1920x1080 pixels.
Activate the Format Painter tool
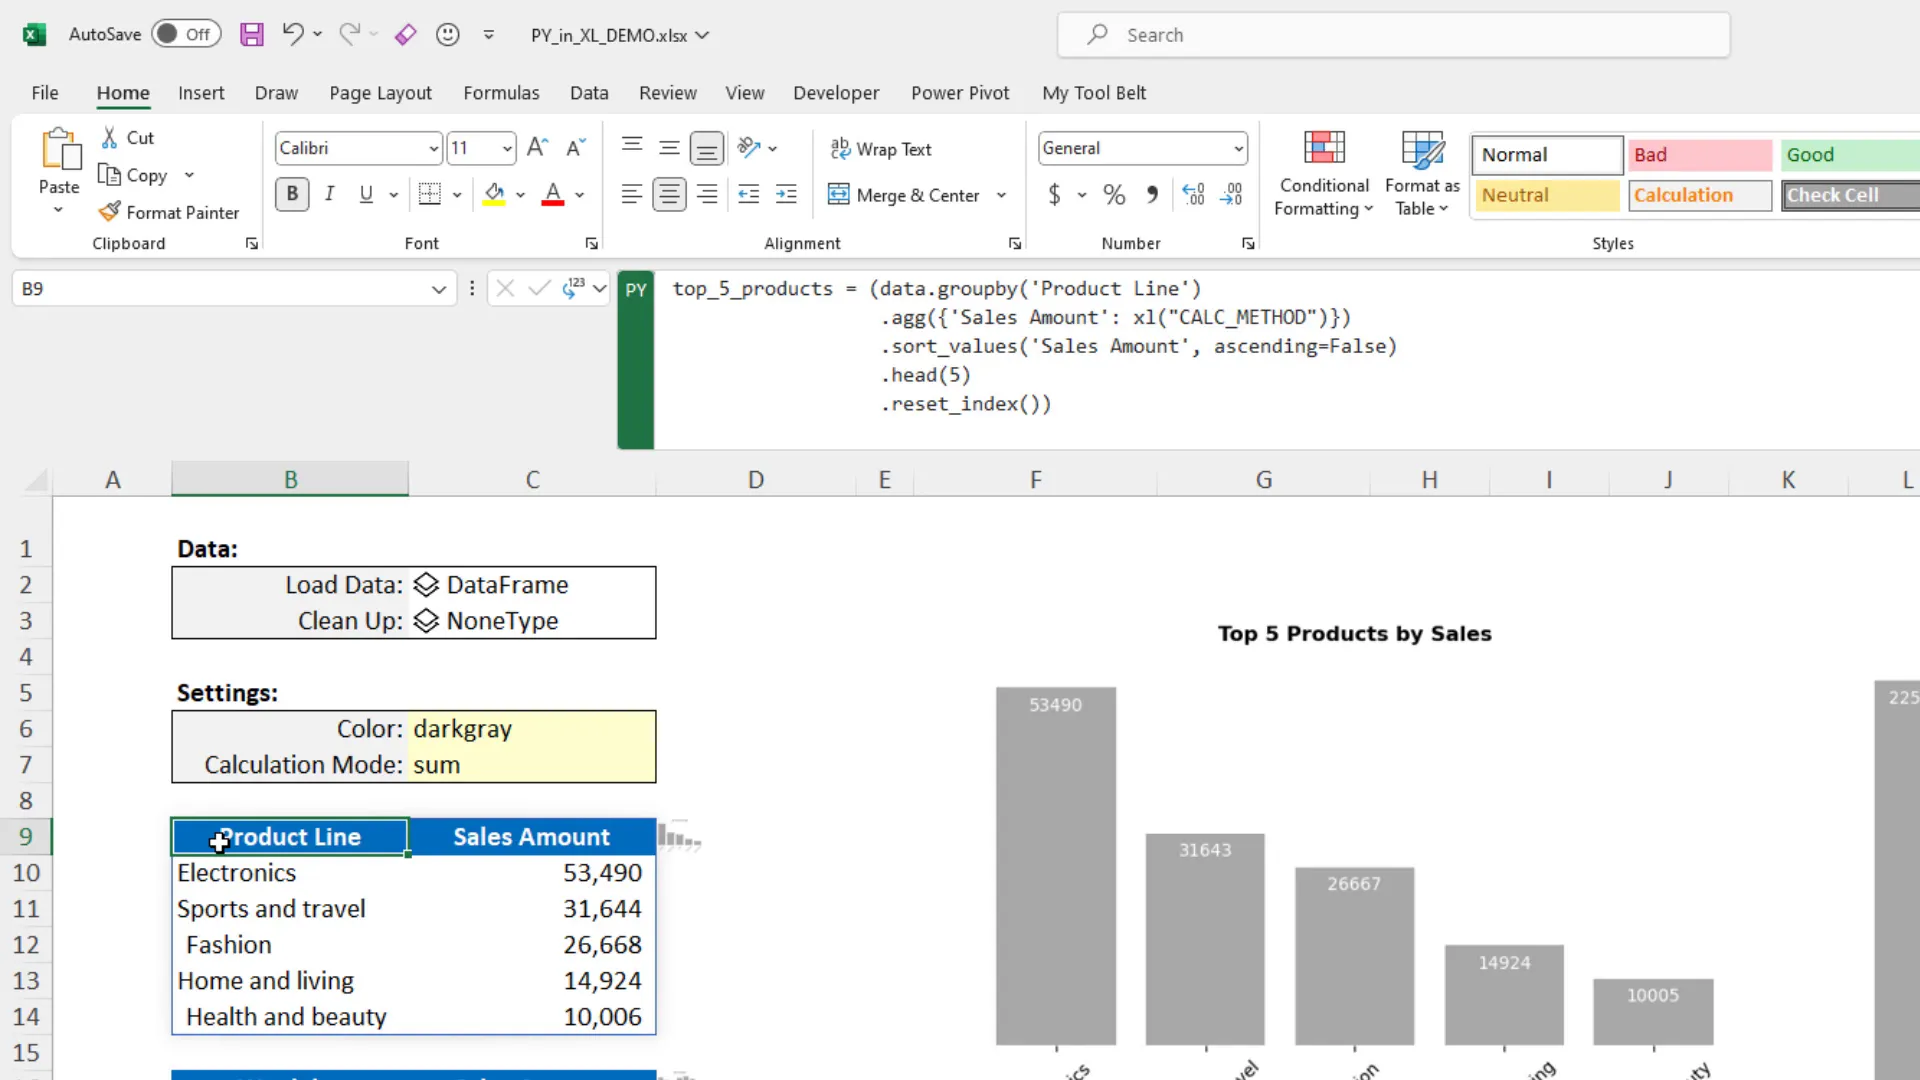169,212
